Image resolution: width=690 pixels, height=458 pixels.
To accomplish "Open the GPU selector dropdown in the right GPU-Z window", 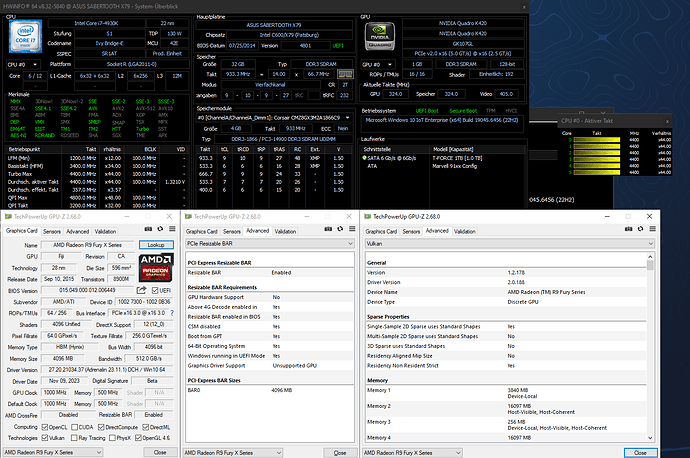I will 413,453.
